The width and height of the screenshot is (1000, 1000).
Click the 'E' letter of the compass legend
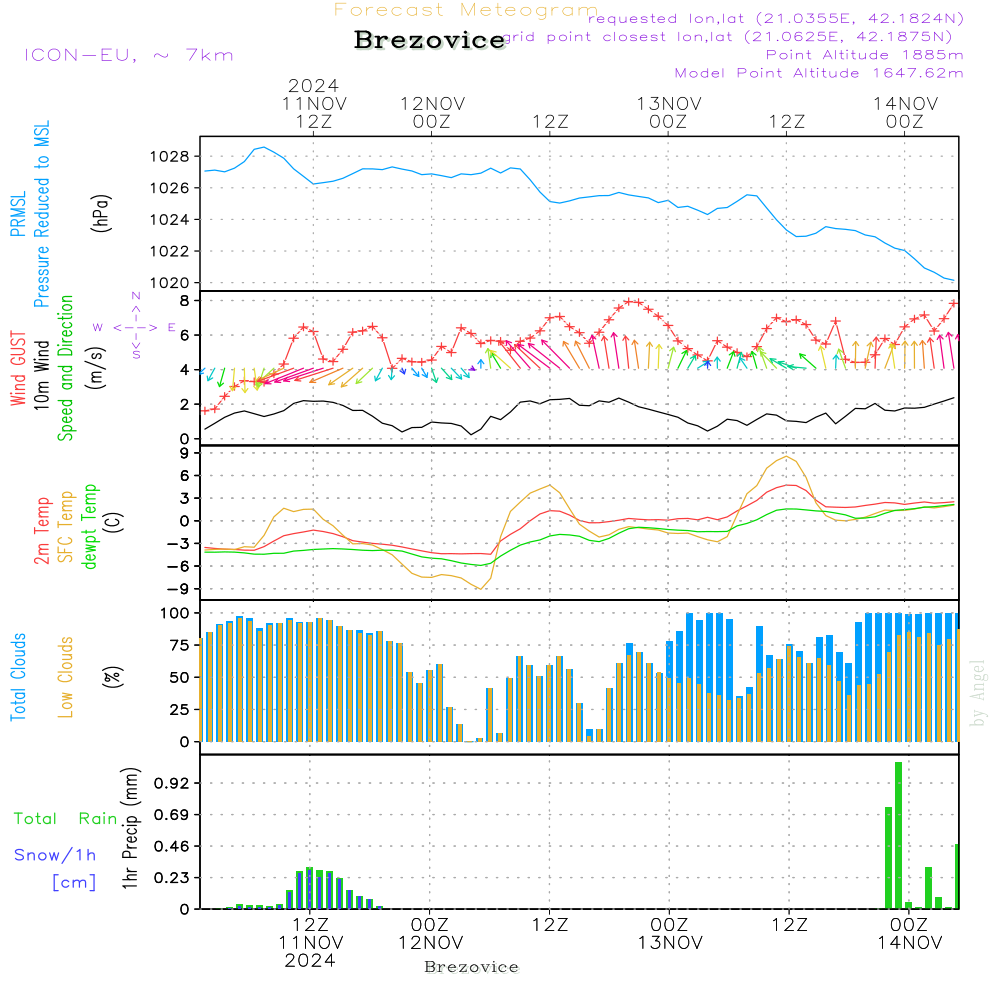click(x=172, y=327)
